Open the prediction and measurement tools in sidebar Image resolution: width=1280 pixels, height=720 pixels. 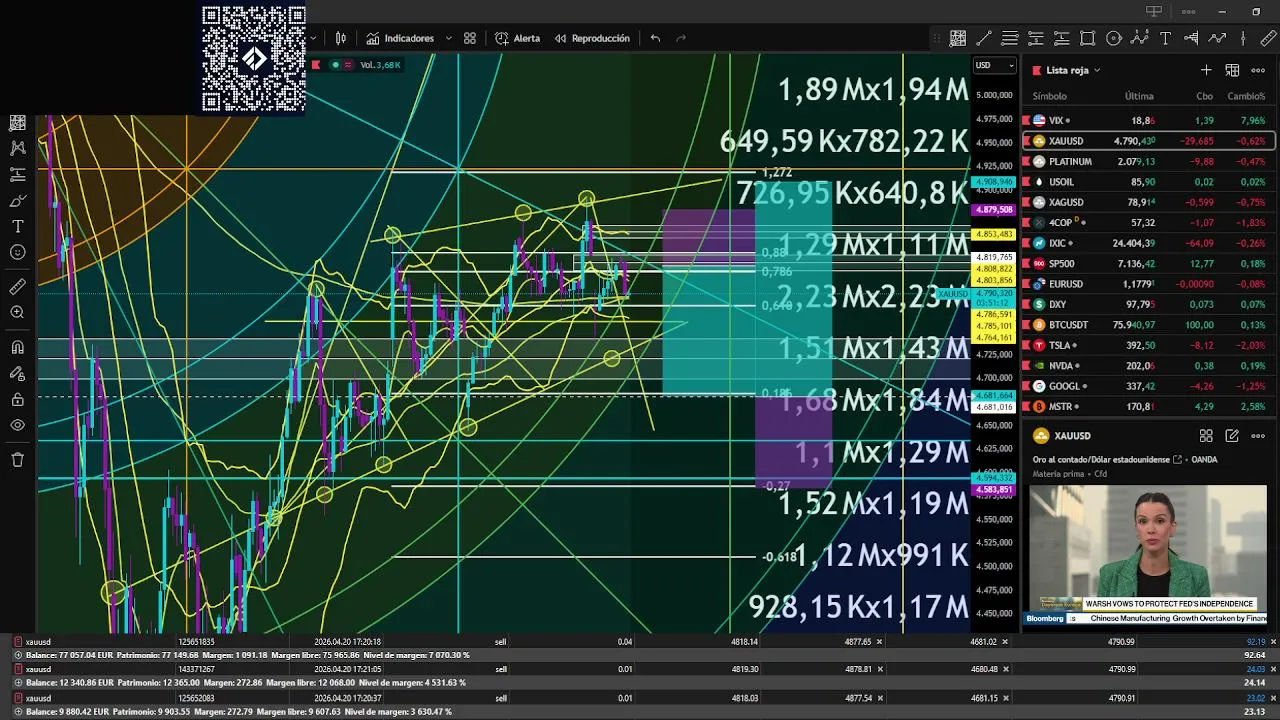click(x=17, y=174)
